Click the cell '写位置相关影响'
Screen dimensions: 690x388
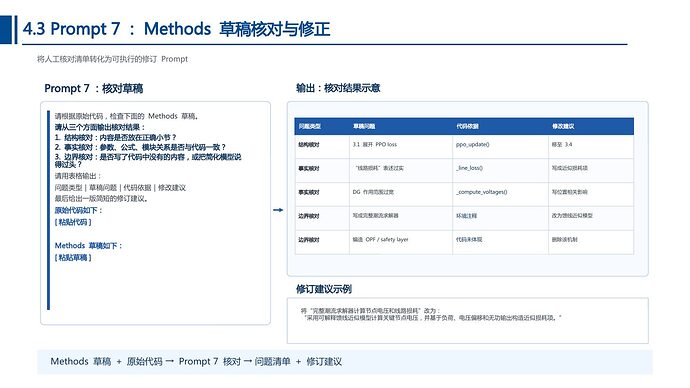click(570, 192)
